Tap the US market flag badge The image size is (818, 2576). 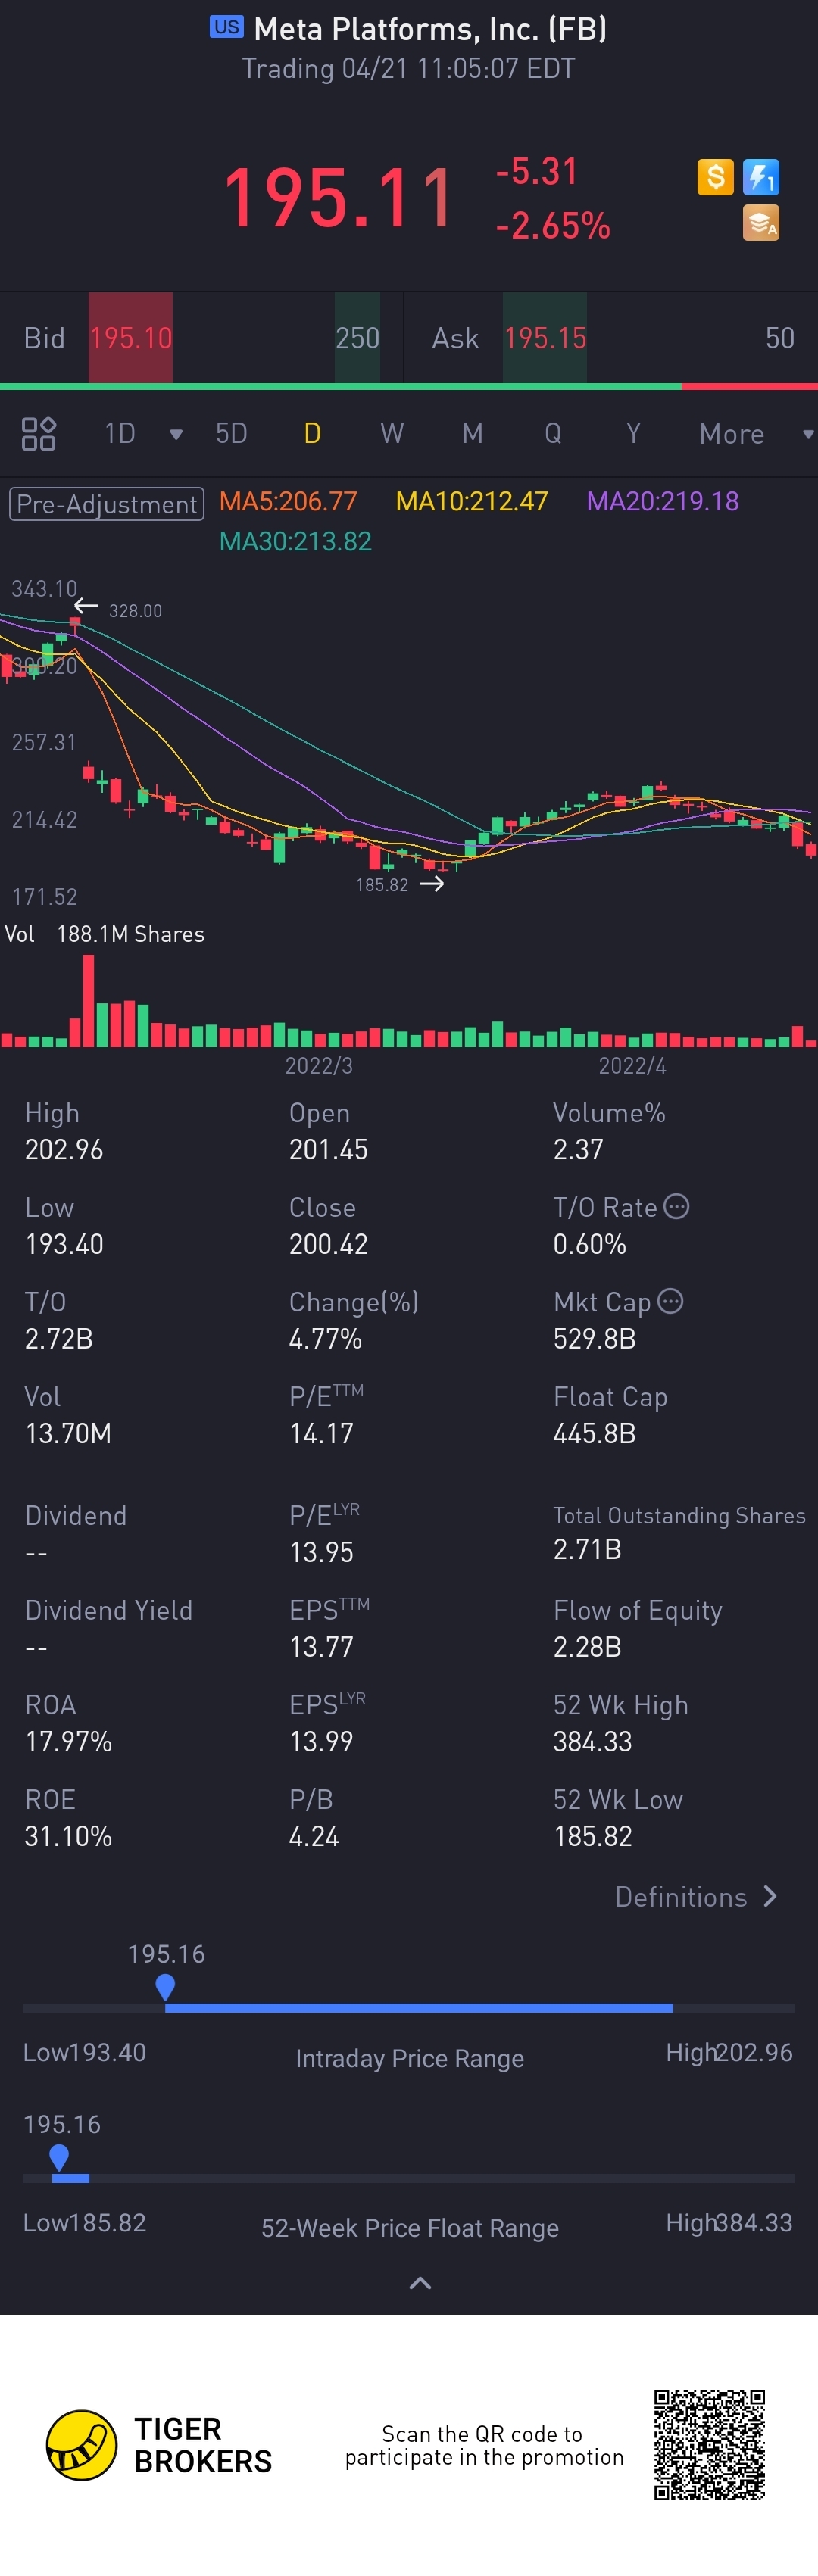point(226,27)
